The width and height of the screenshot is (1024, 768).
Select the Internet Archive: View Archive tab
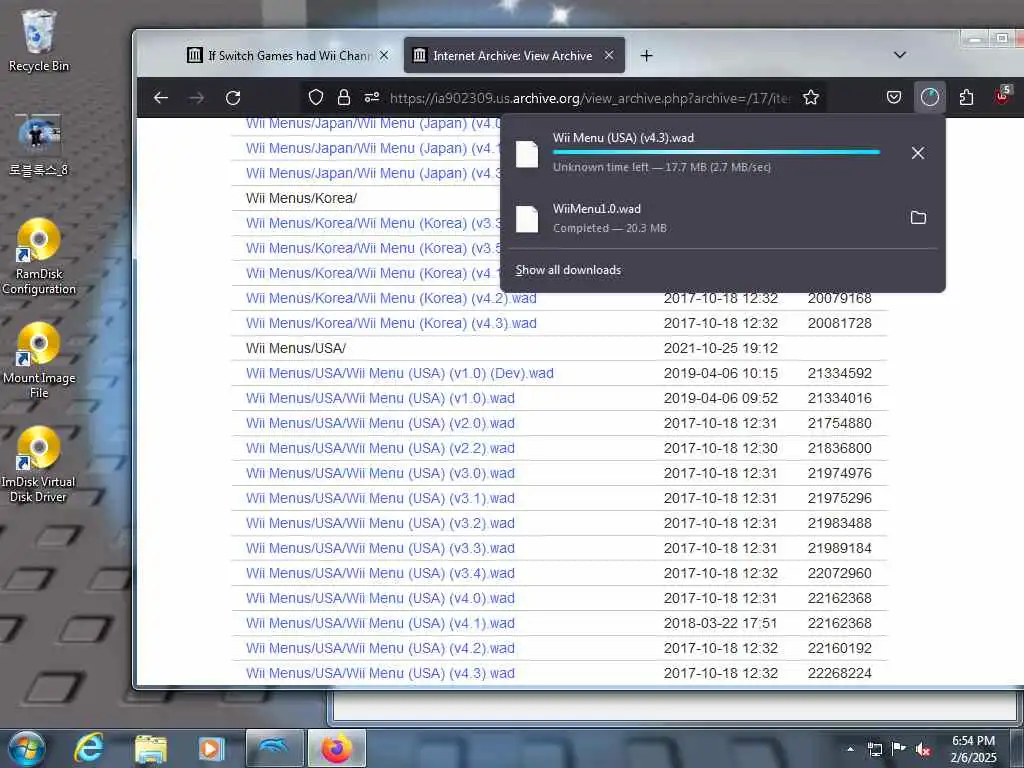(x=514, y=56)
